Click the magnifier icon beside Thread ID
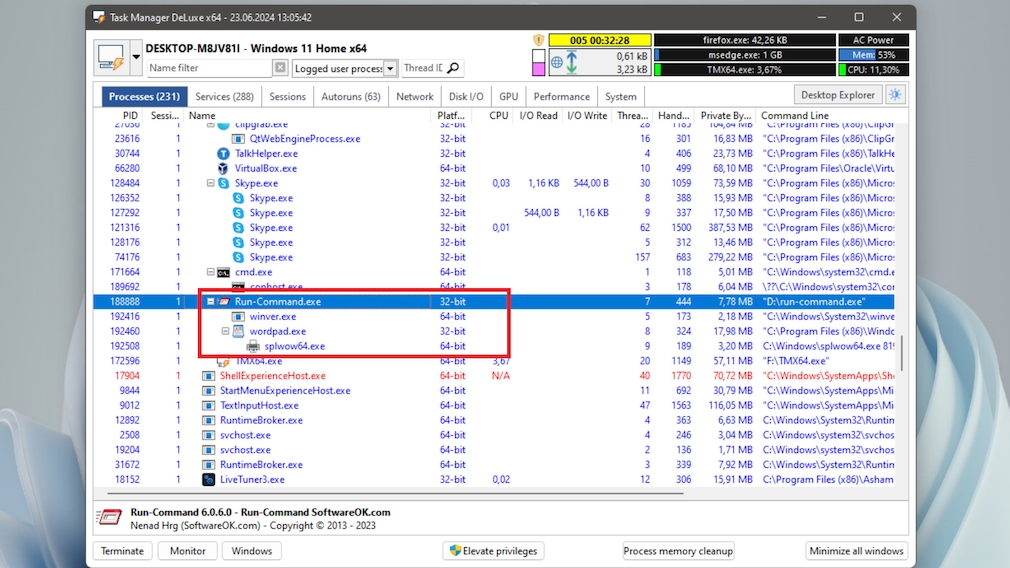The height and width of the screenshot is (568, 1010). coord(453,68)
